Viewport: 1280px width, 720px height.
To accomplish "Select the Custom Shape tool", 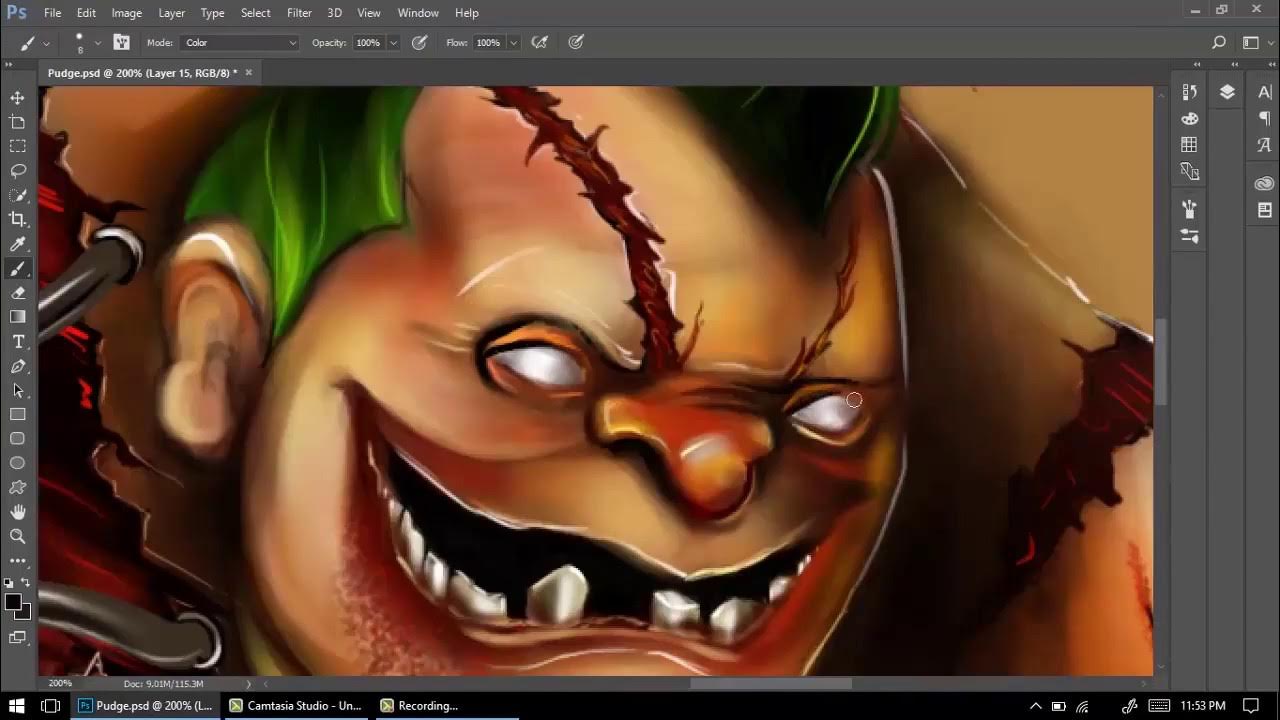I will click(x=17, y=487).
